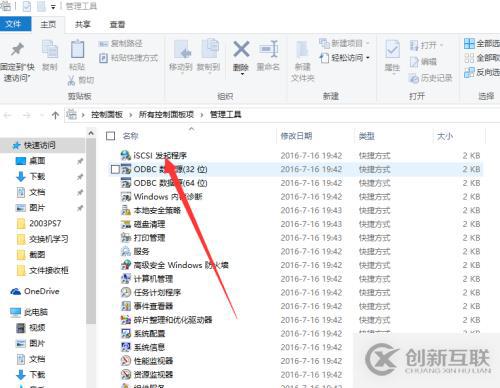The width and height of the screenshot is (500, 388).
Task: Click Select all (全部选择) in ribbon
Action: click(482, 43)
